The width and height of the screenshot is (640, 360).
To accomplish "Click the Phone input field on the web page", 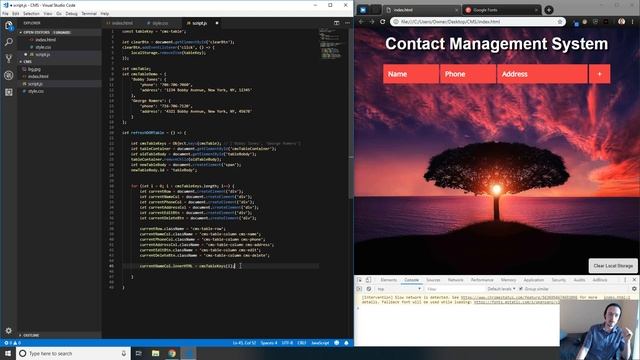I will (x=468, y=74).
